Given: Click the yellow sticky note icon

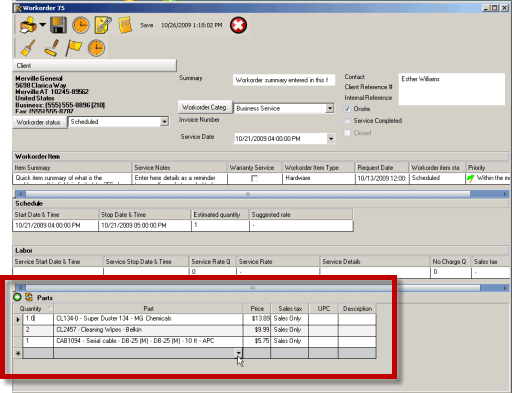Looking at the screenshot, I should tap(125, 25).
